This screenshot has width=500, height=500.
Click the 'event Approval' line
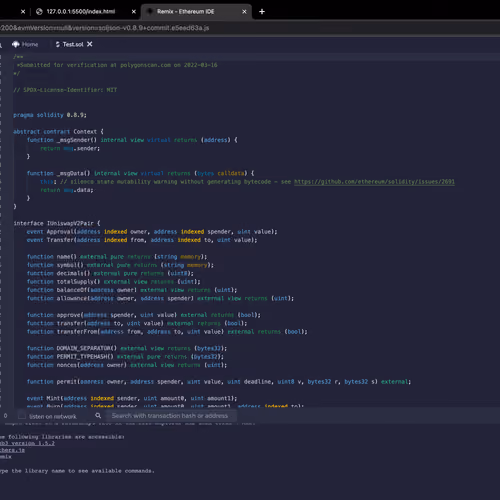152,232
